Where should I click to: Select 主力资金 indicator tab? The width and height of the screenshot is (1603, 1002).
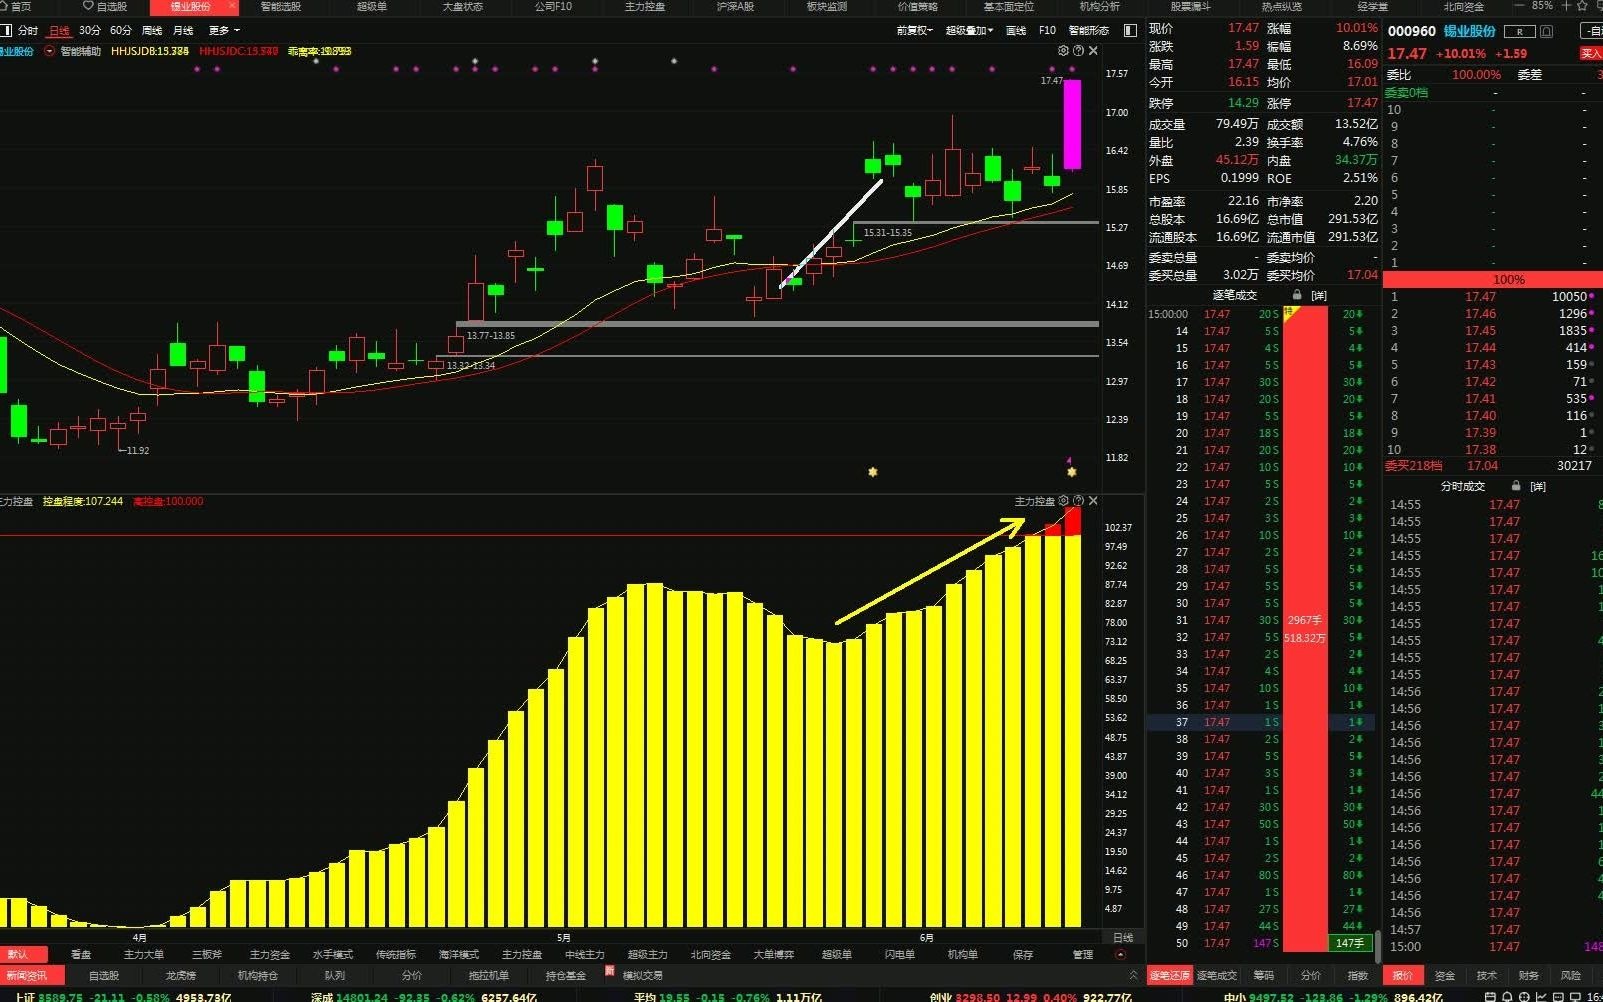[270, 954]
